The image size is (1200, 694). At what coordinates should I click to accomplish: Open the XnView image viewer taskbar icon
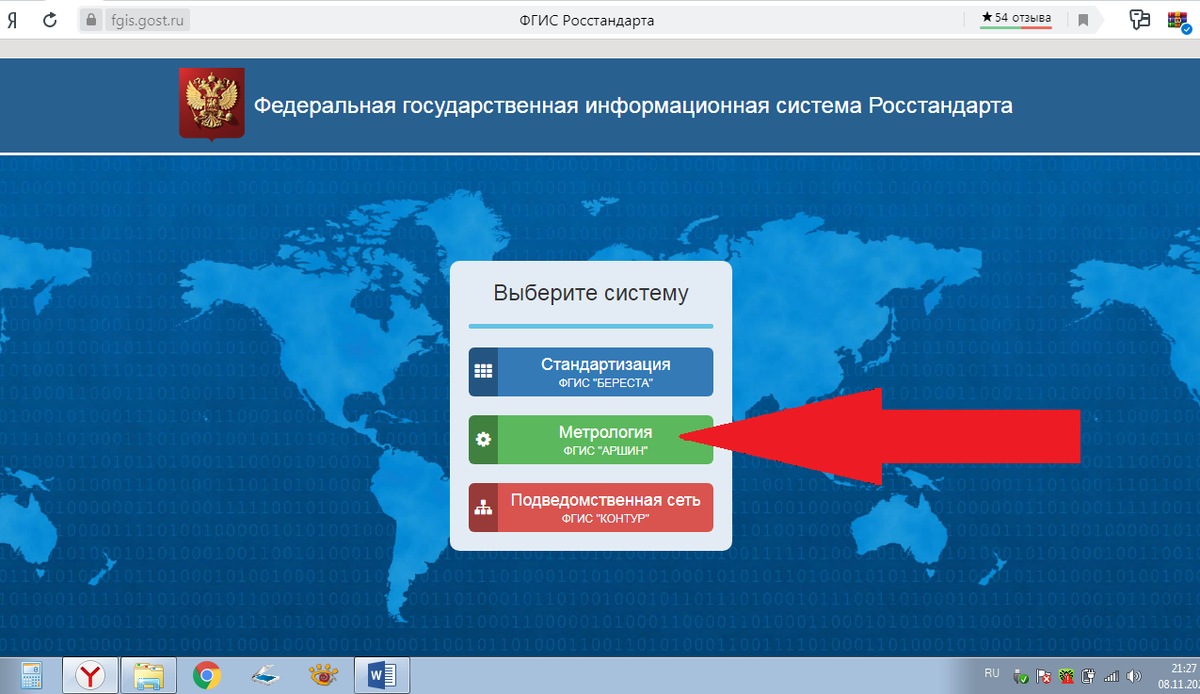pos(323,676)
